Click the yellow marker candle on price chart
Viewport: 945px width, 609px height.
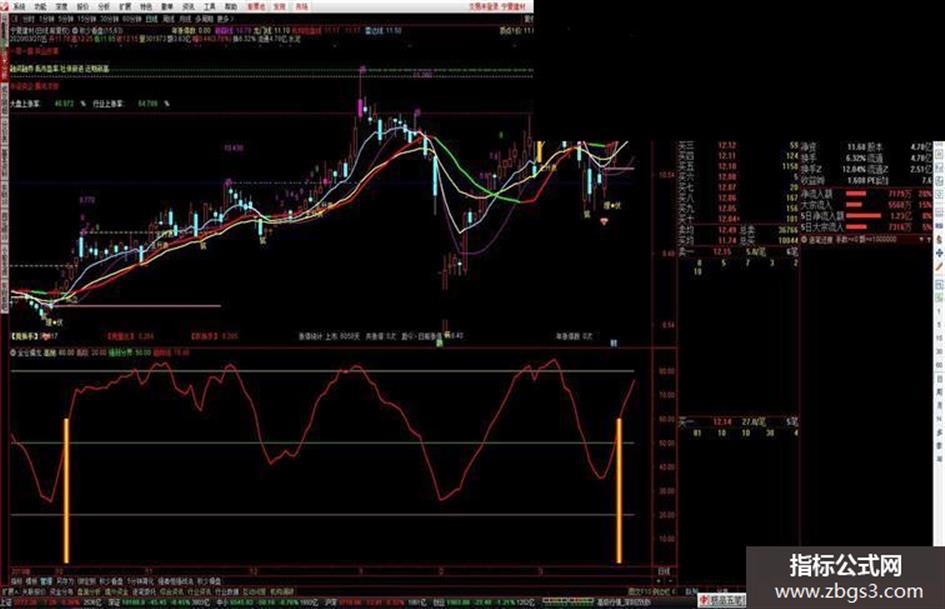pyautogui.click(x=540, y=151)
